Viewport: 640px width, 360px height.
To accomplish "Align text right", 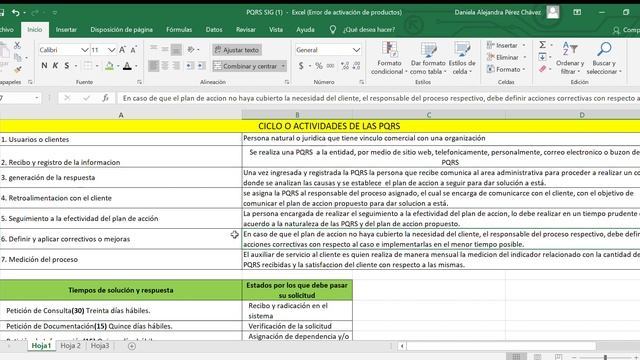I will point(176,66).
